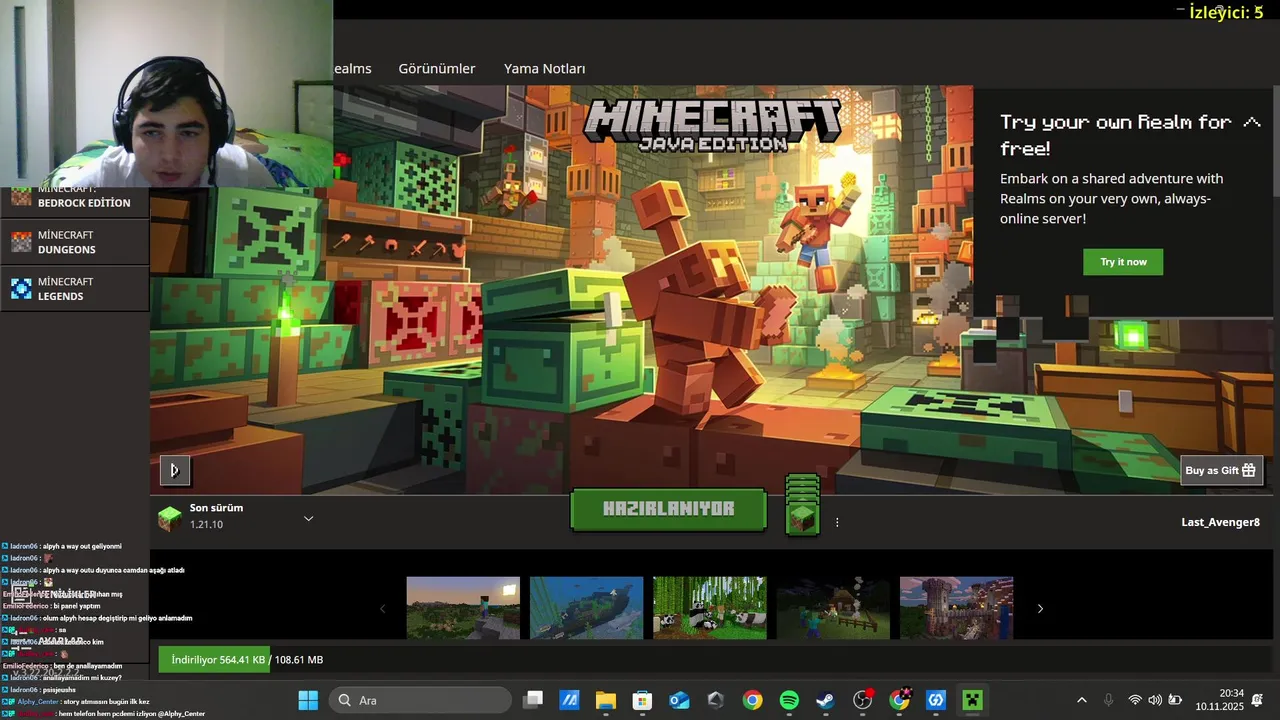Click the stacked chest installations icon
This screenshot has height=720, width=1280.
point(802,505)
